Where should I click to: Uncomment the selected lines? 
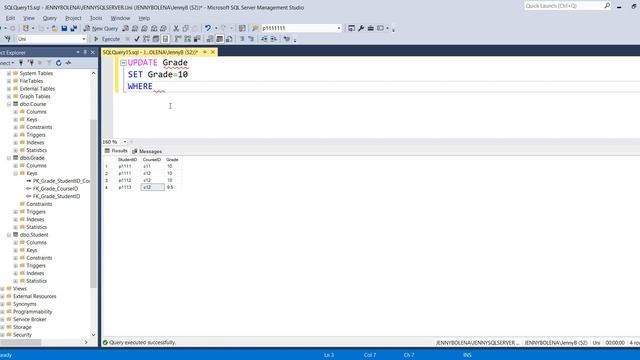[x=251, y=39]
